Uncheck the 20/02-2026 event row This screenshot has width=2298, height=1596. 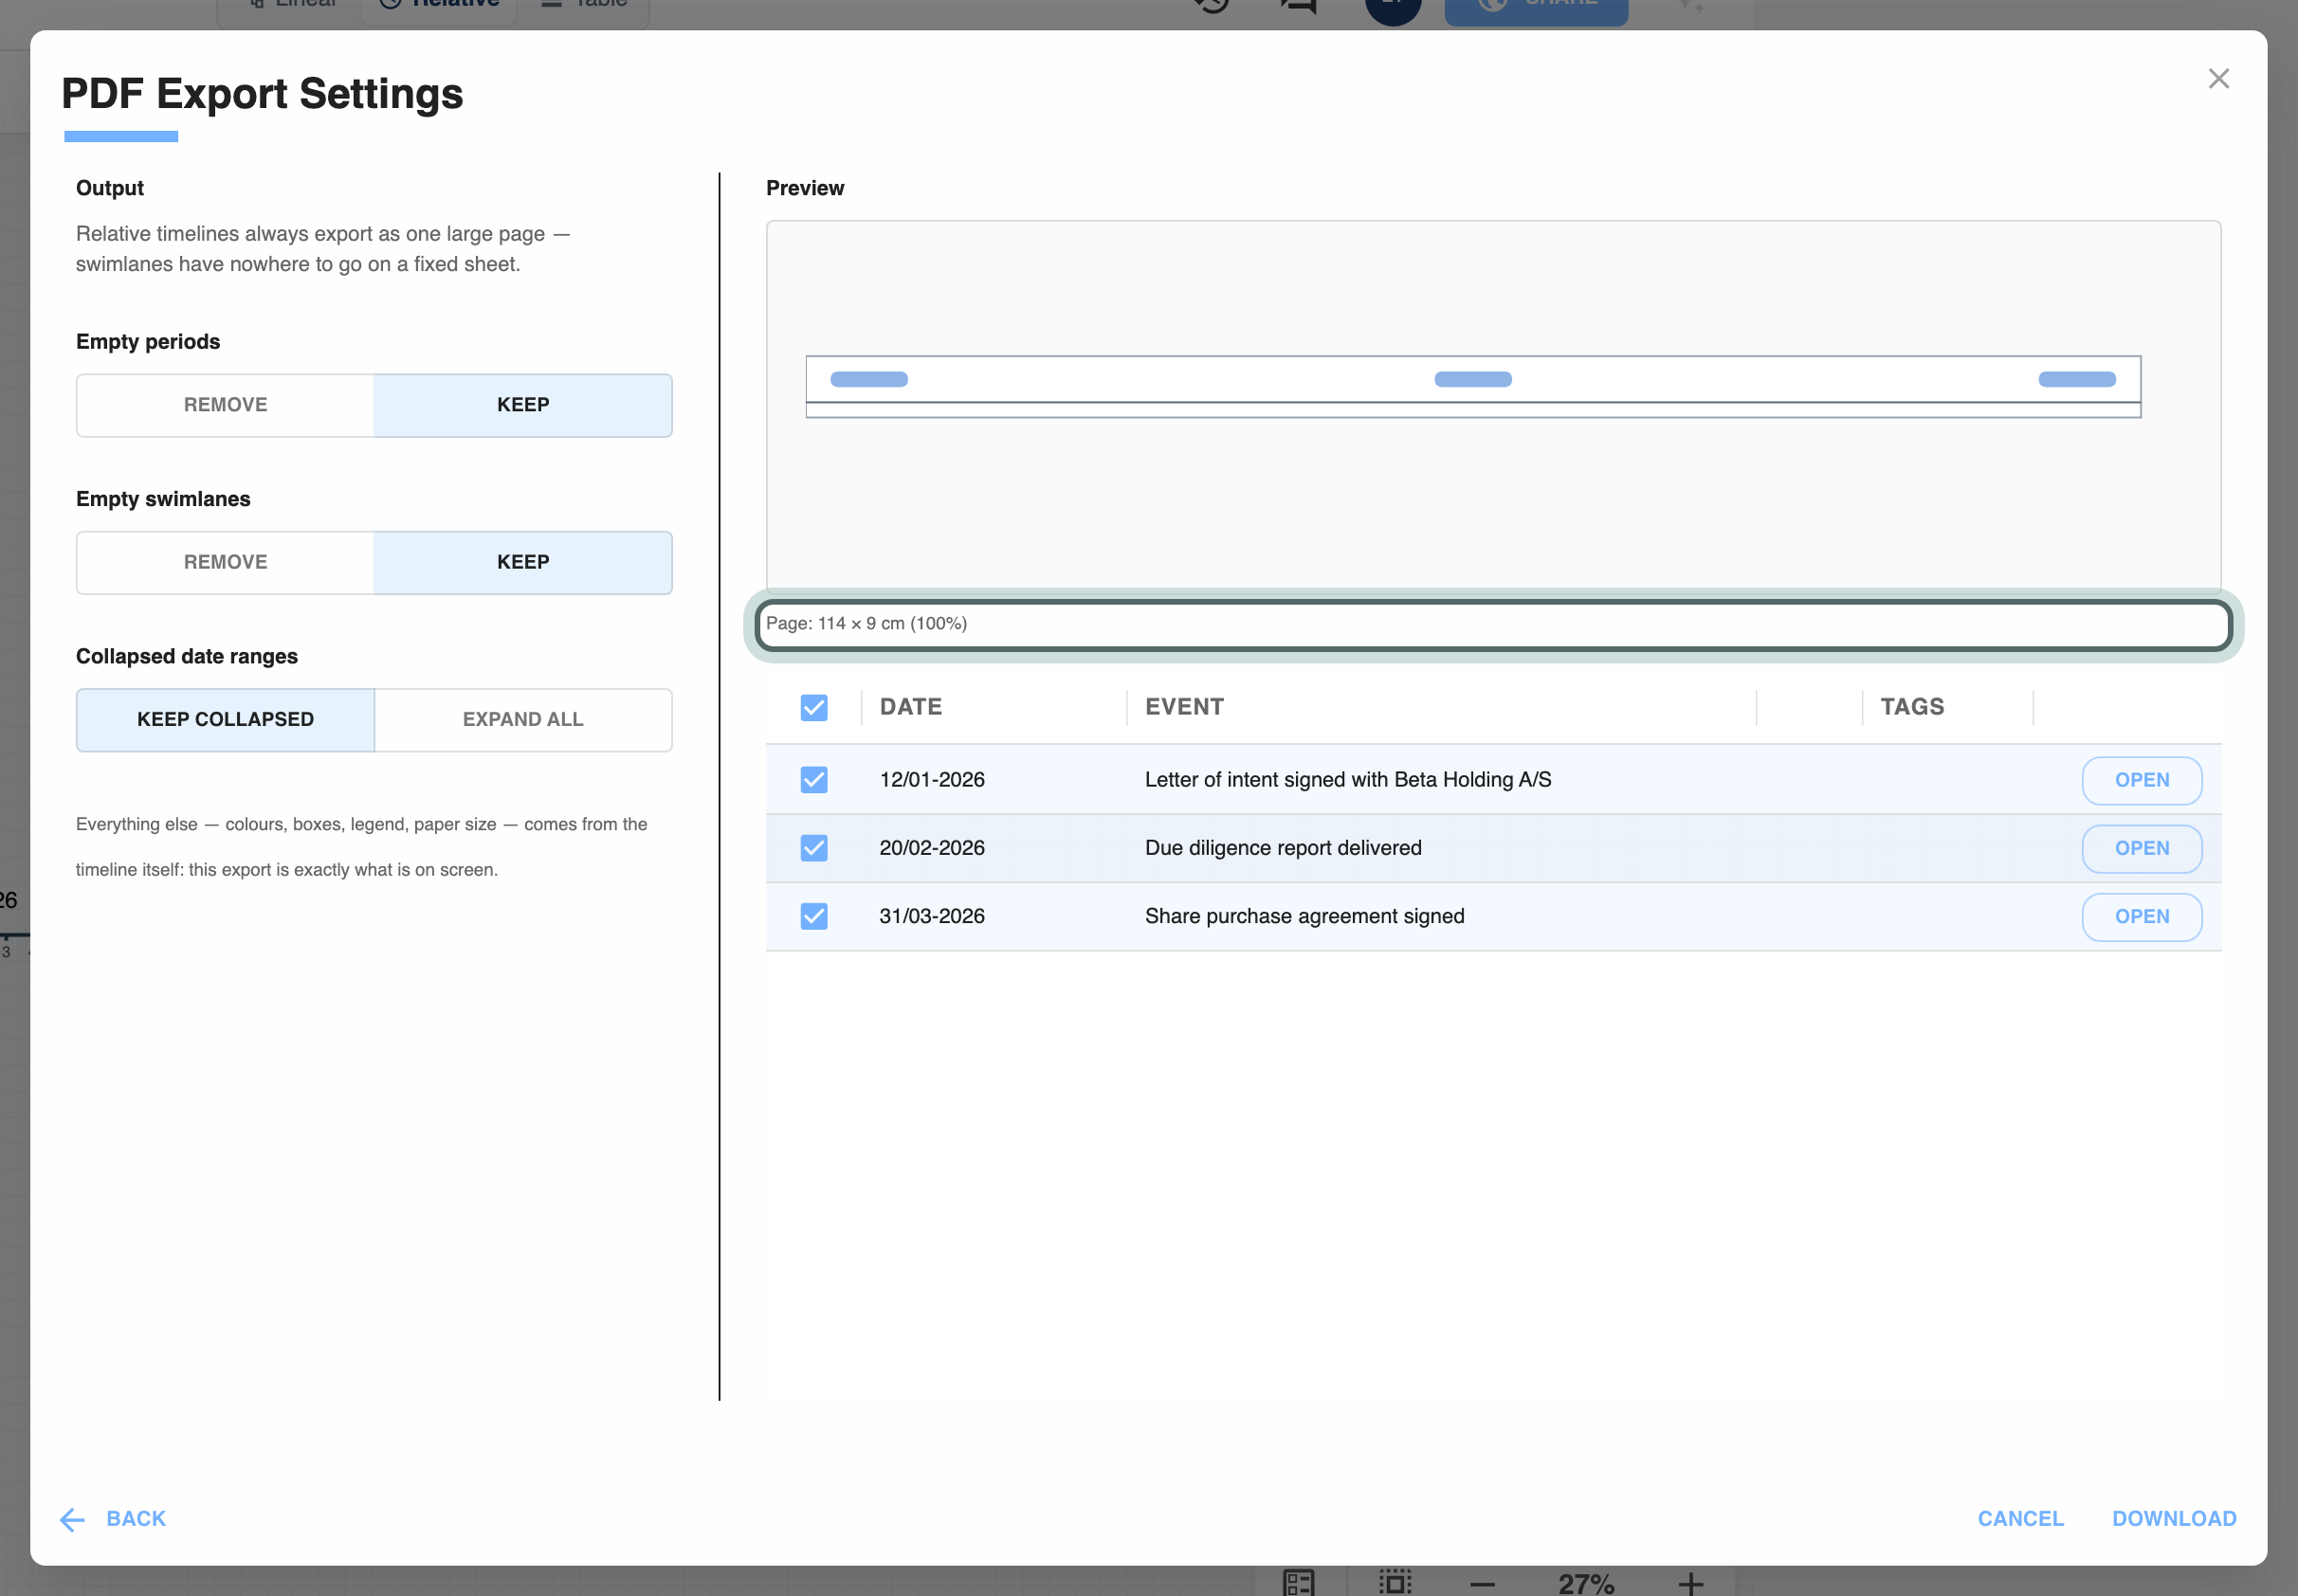pos(814,848)
